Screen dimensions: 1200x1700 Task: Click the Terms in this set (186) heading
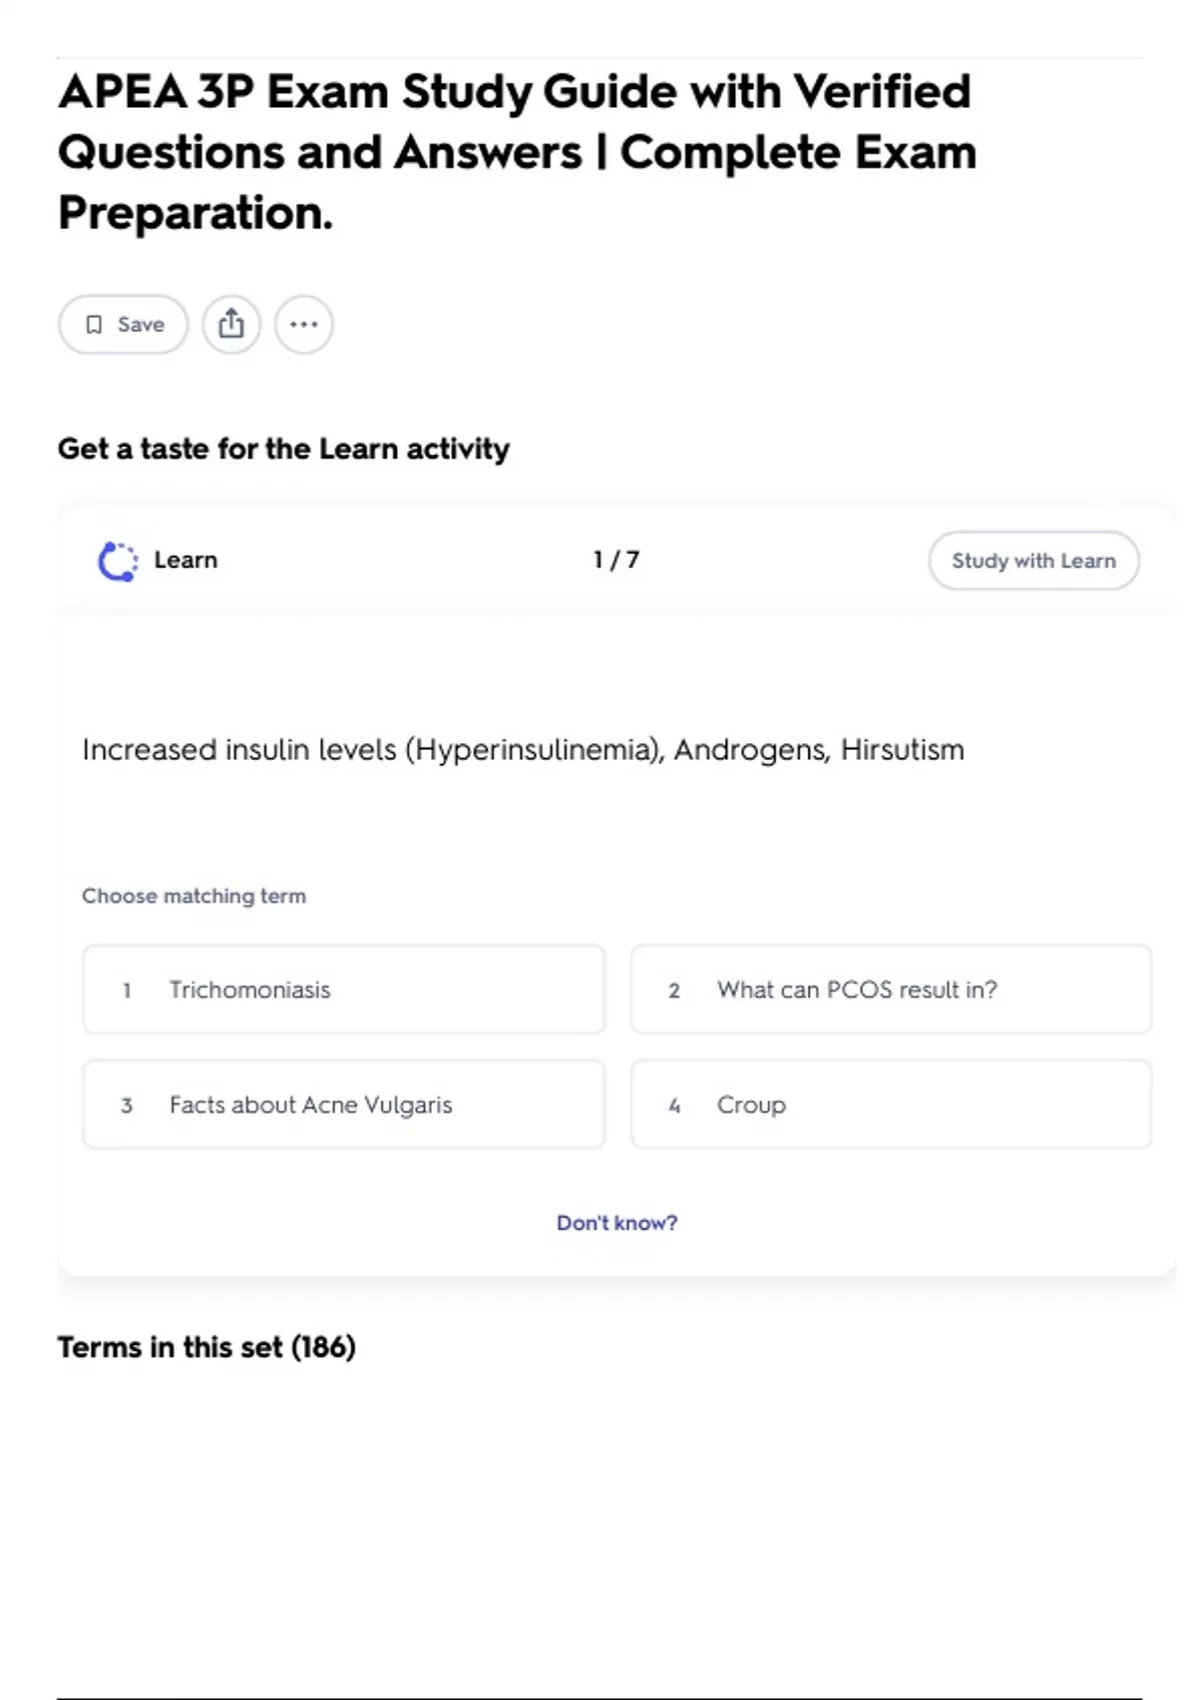(206, 1347)
